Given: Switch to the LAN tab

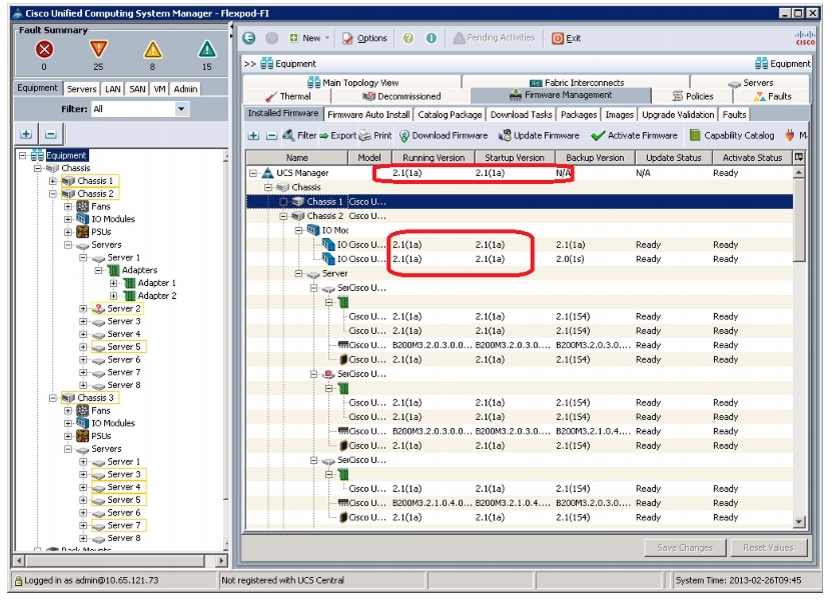Looking at the screenshot, I should coord(112,89).
